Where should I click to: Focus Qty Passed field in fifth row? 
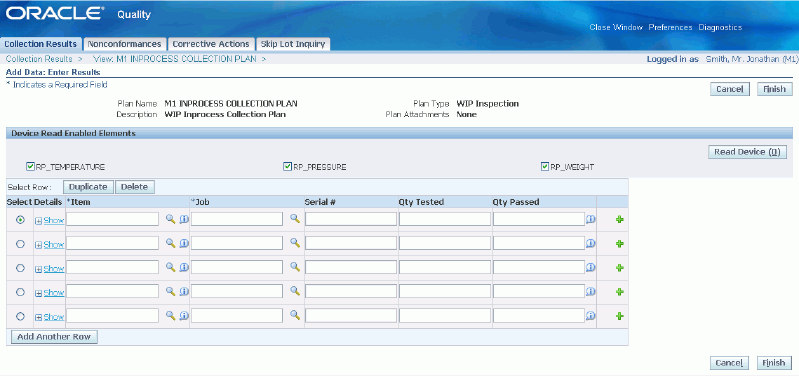click(539, 315)
